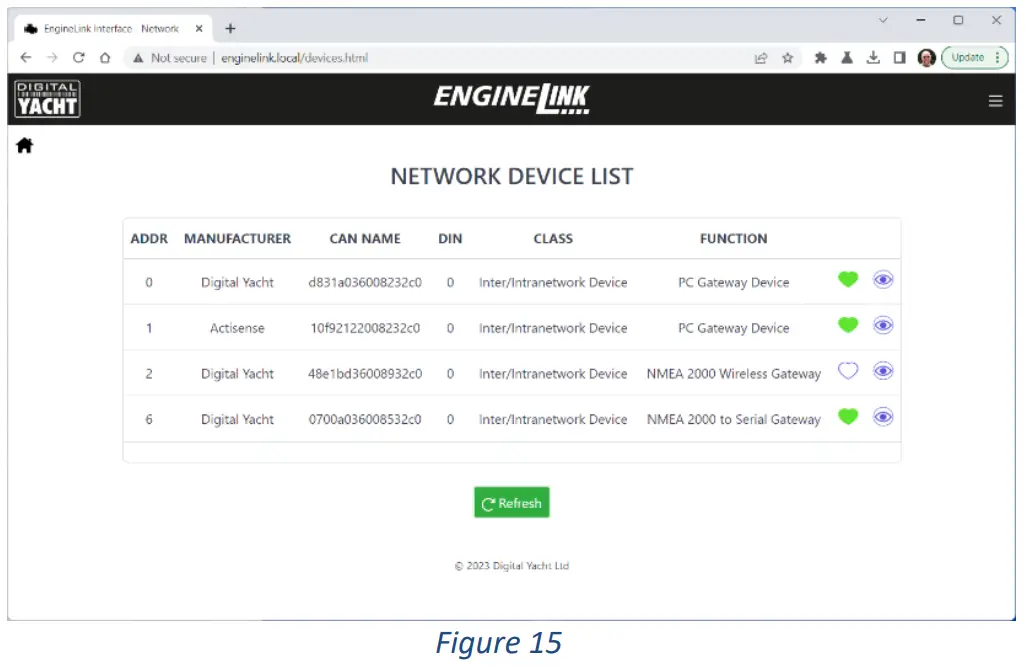Unfavorite the Actisense PC Gateway device
The width and height of the screenshot is (1026, 670).
click(847, 325)
